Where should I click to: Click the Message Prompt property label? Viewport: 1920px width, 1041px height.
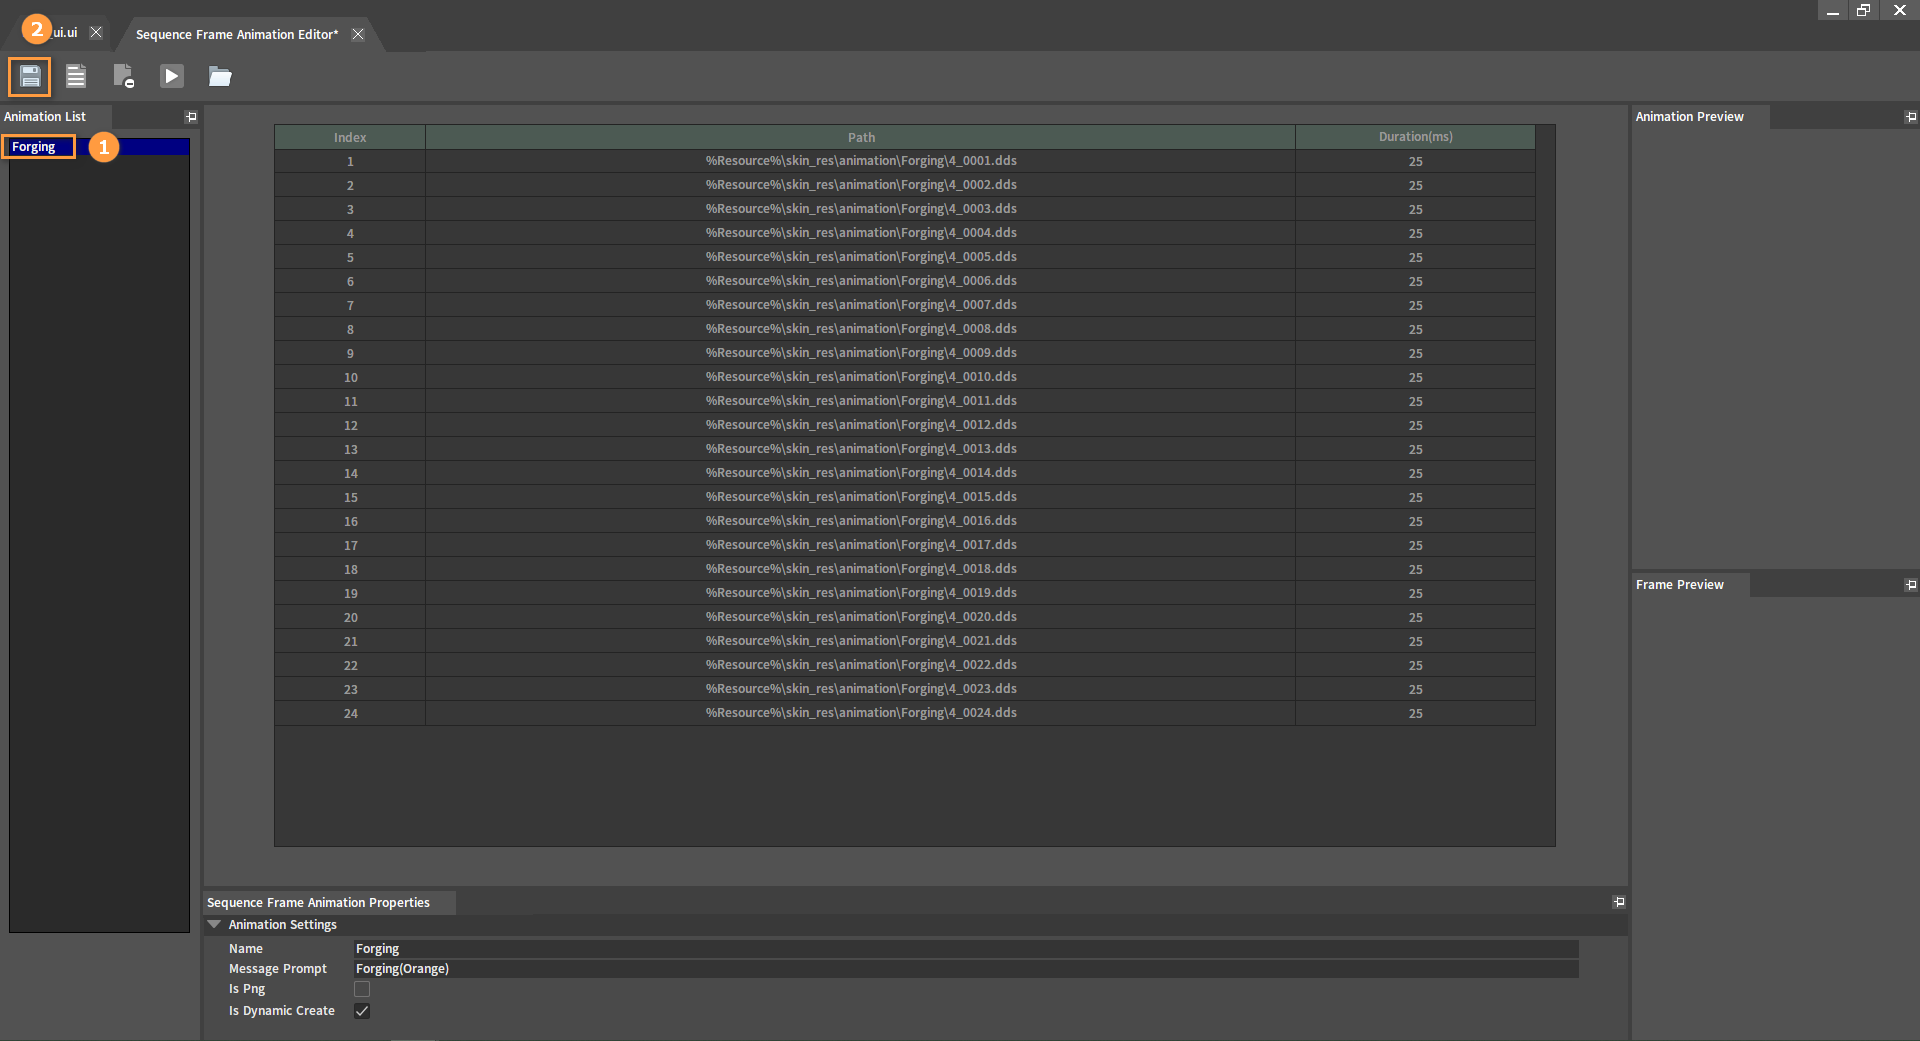pyautogui.click(x=278, y=969)
